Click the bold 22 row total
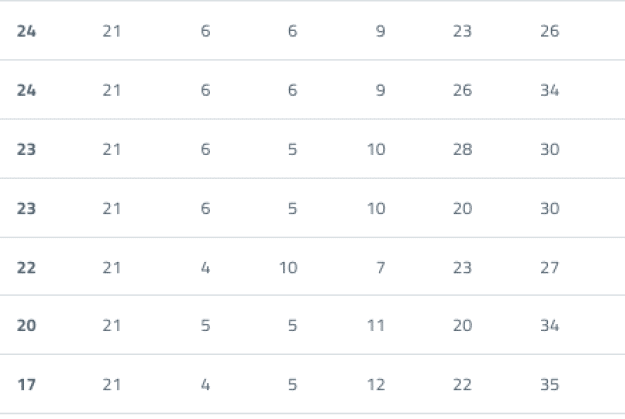The image size is (625, 419). click(x=27, y=268)
